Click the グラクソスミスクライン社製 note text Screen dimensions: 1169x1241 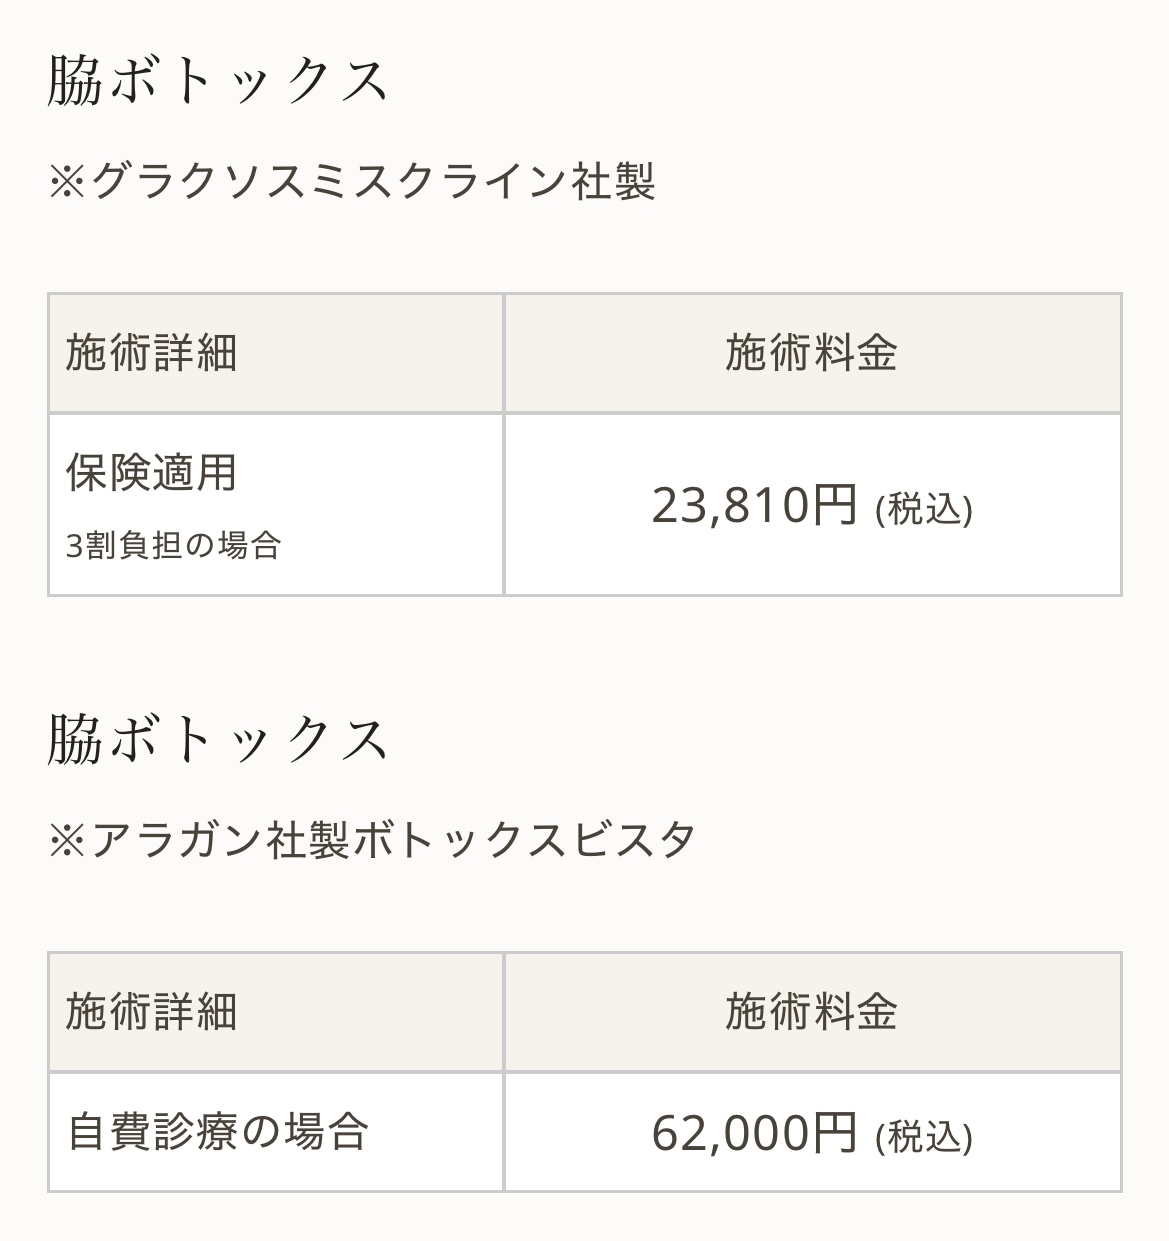click(x=372, y=182)
